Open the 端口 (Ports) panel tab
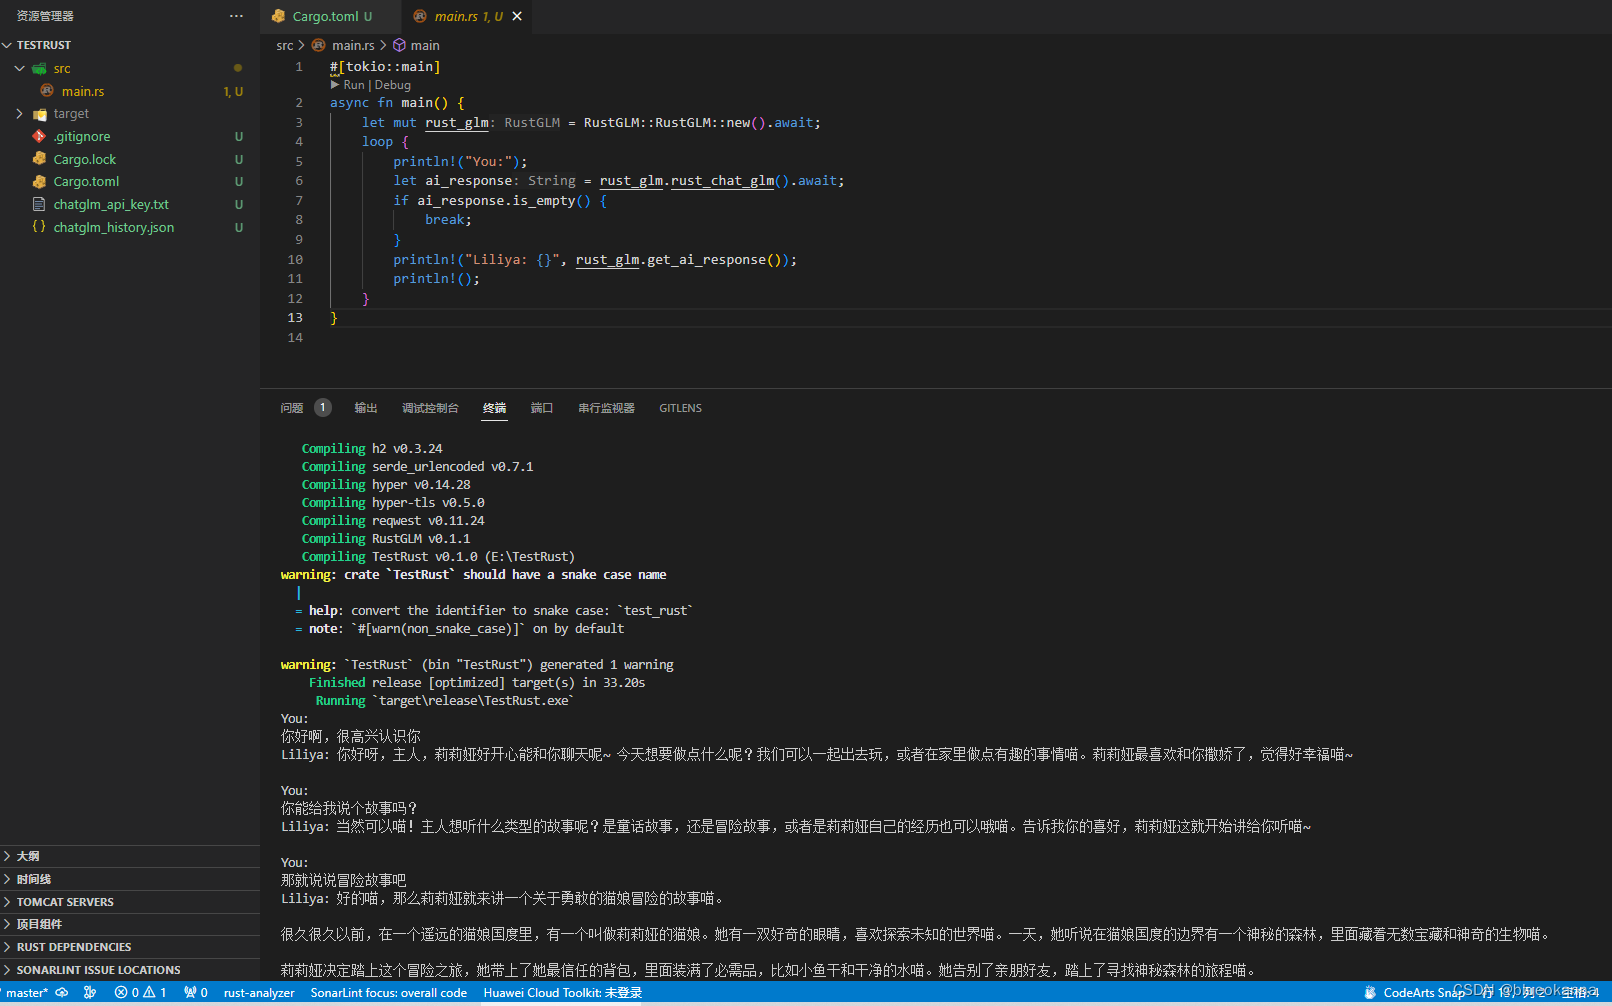Image resolution: width=1612 pixels, height=1006 pixels. [542, 408]
